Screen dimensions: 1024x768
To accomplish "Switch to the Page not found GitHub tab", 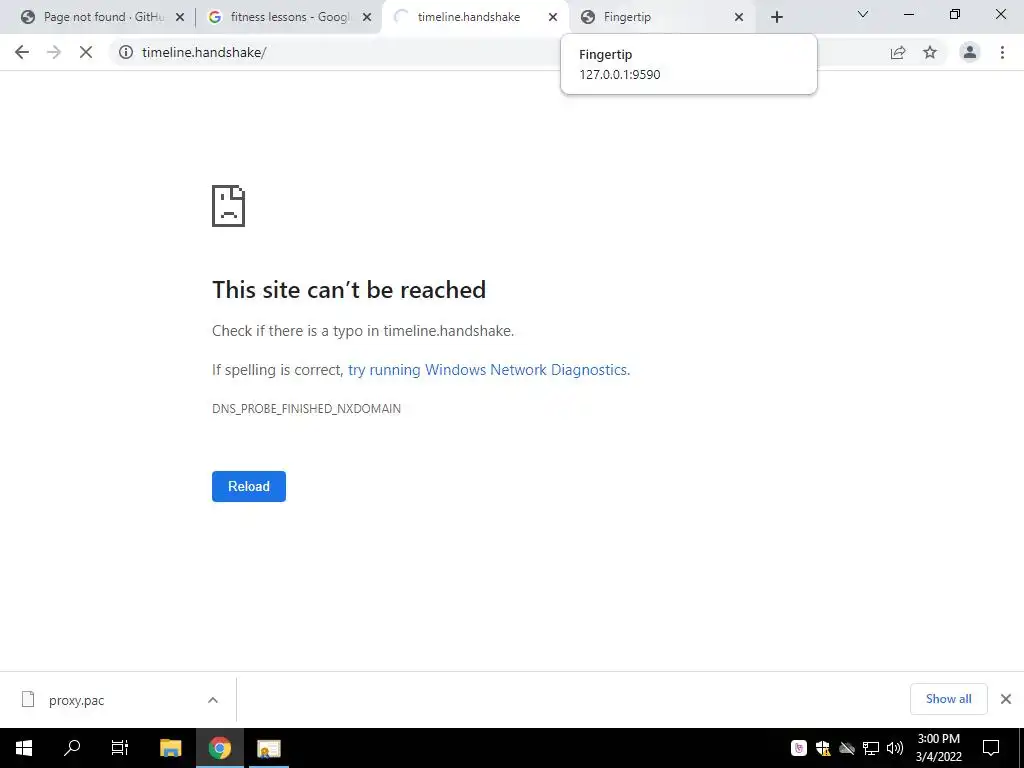I will [x=102, y=17].
